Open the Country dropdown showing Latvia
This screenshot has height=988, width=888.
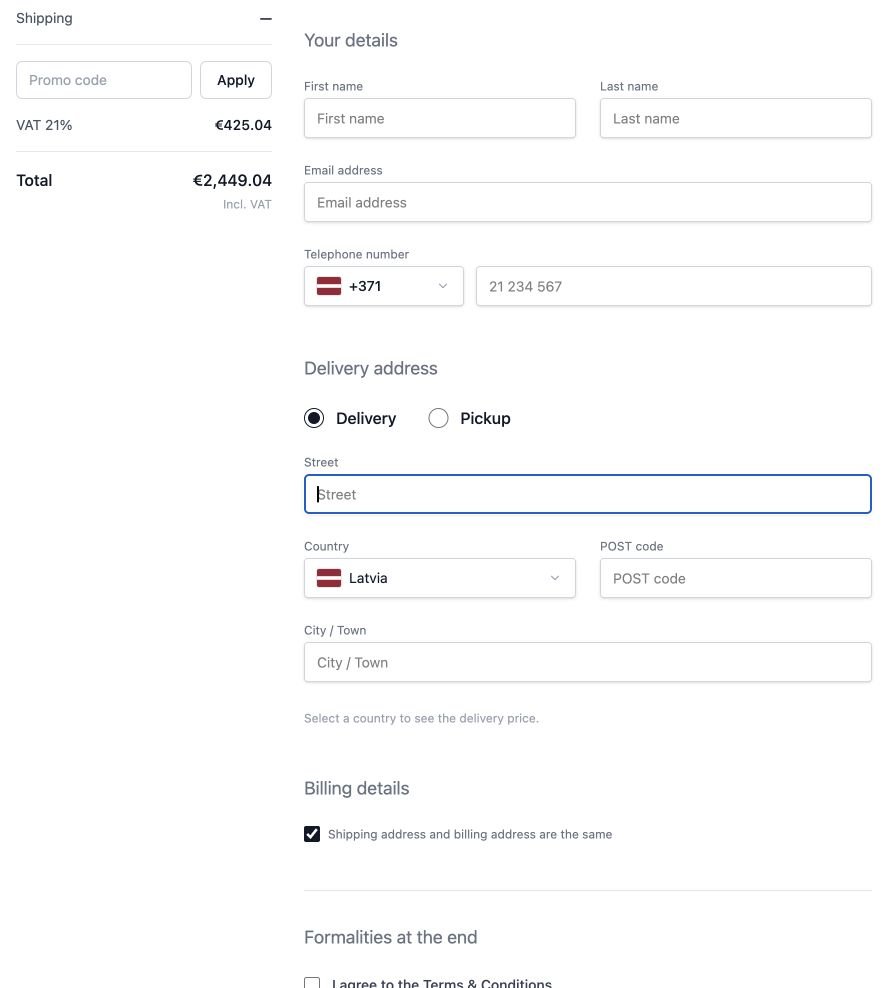439,578
